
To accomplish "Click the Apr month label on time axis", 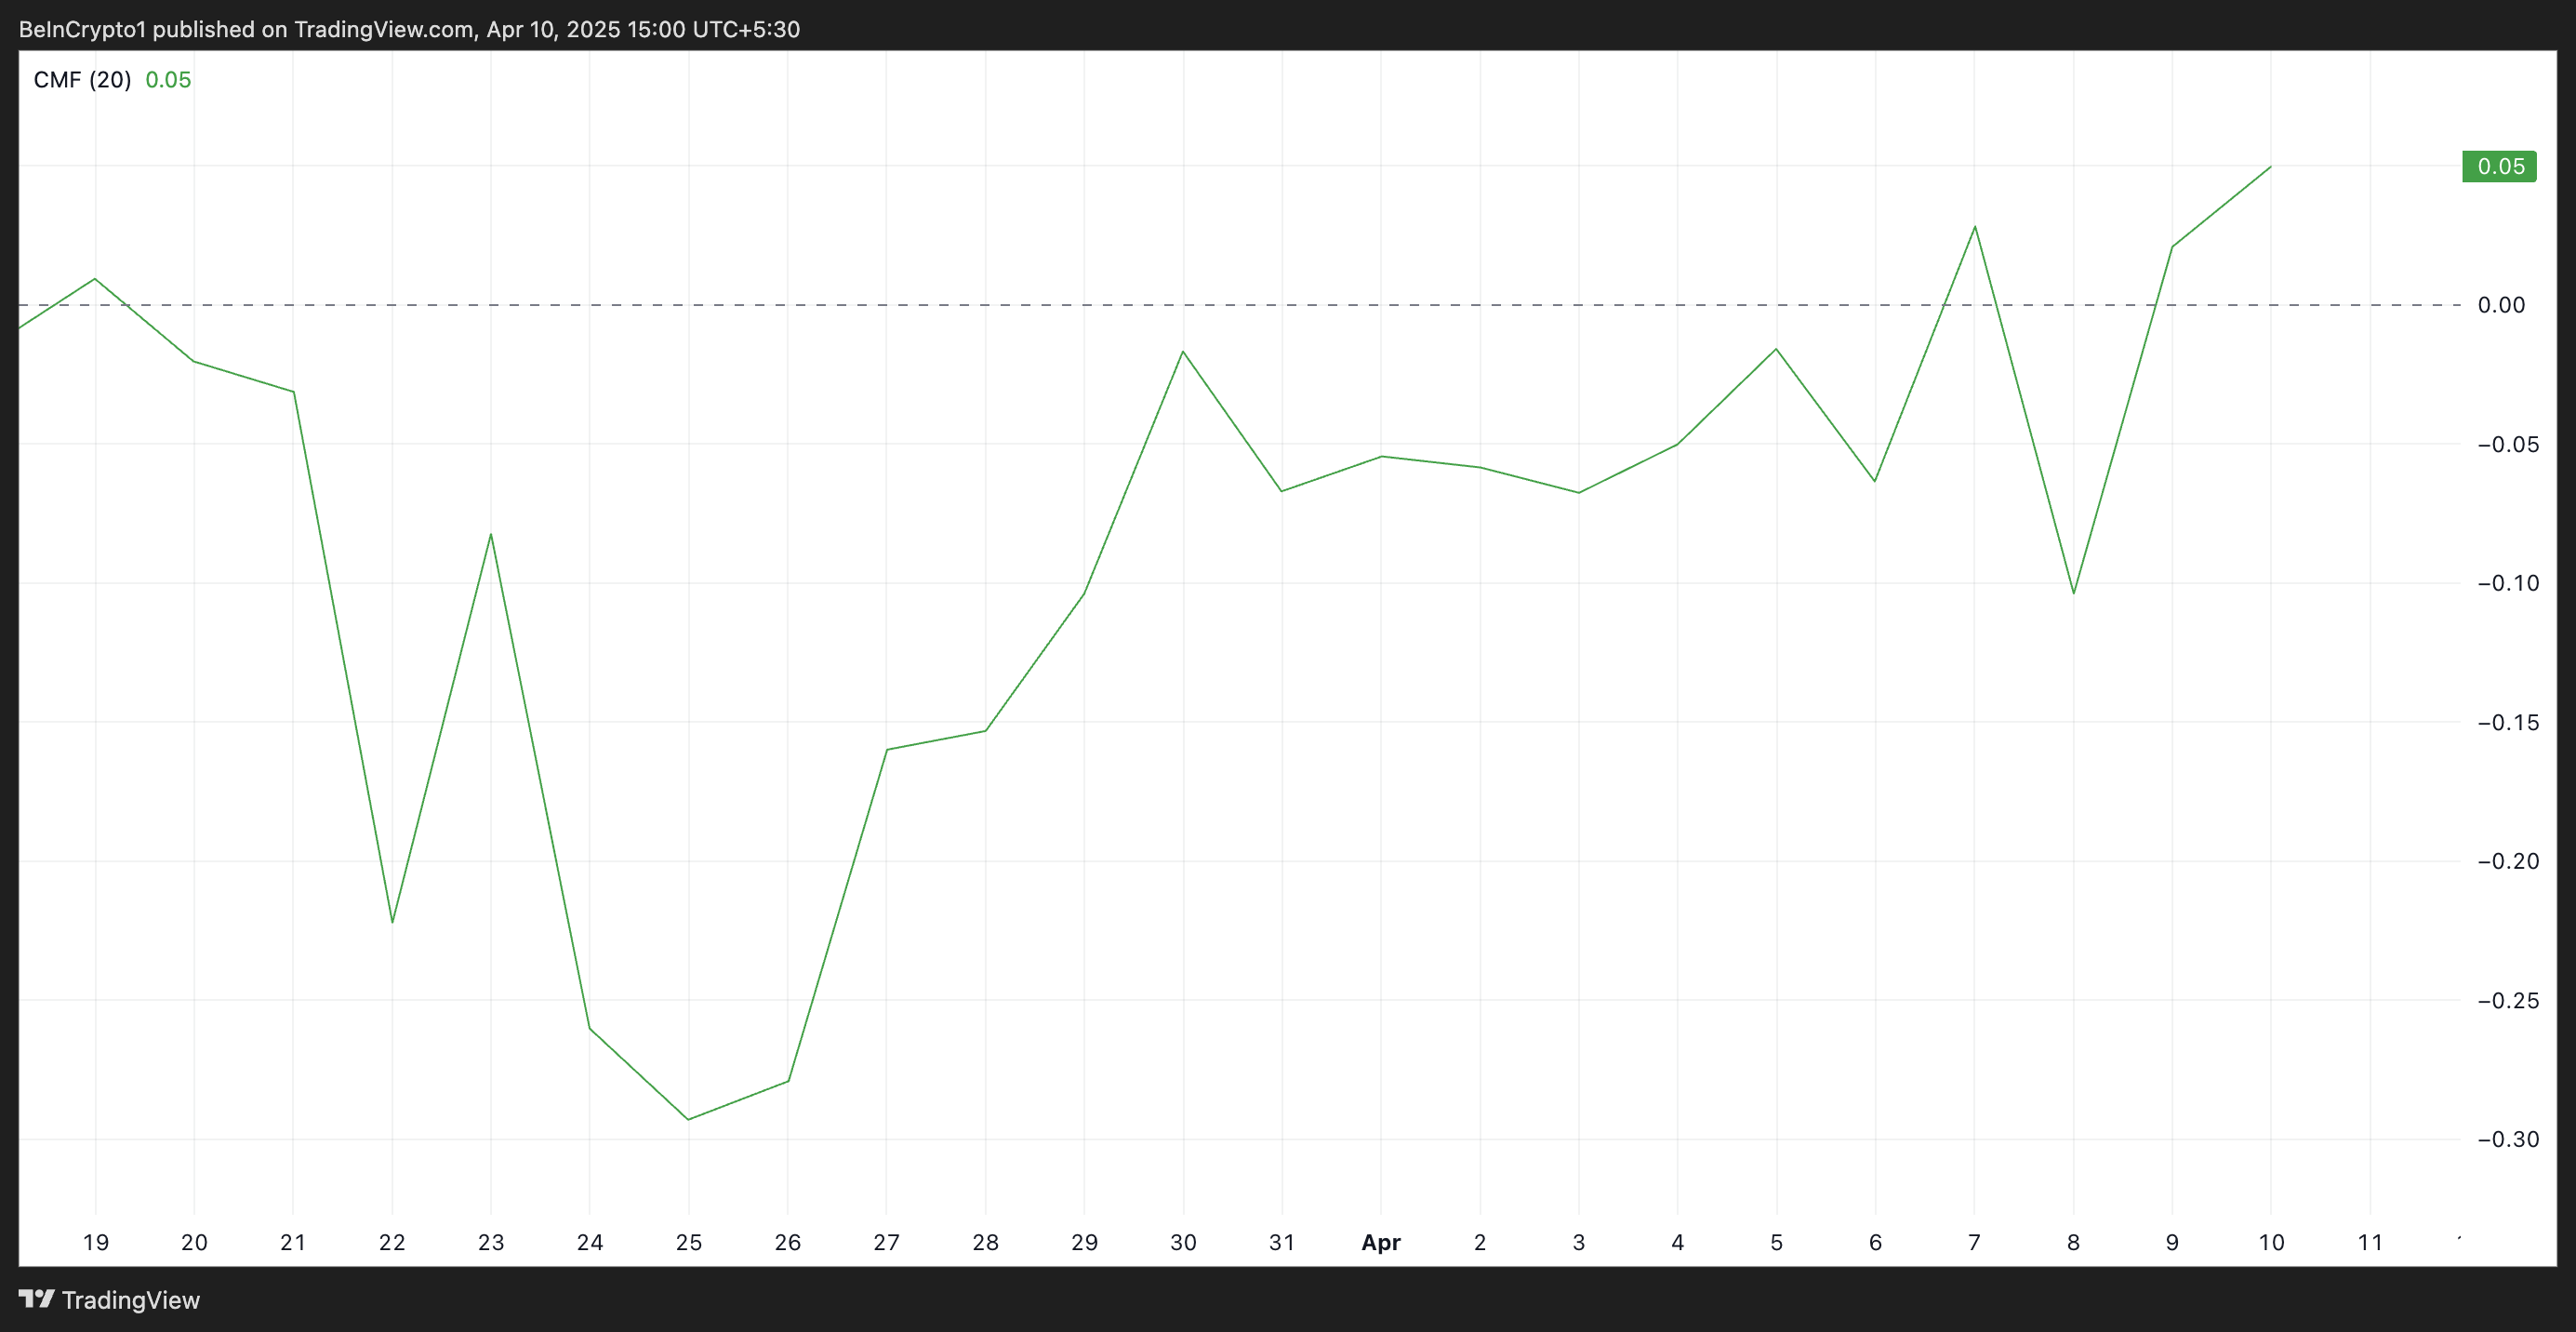I will pos(1380,1242).
